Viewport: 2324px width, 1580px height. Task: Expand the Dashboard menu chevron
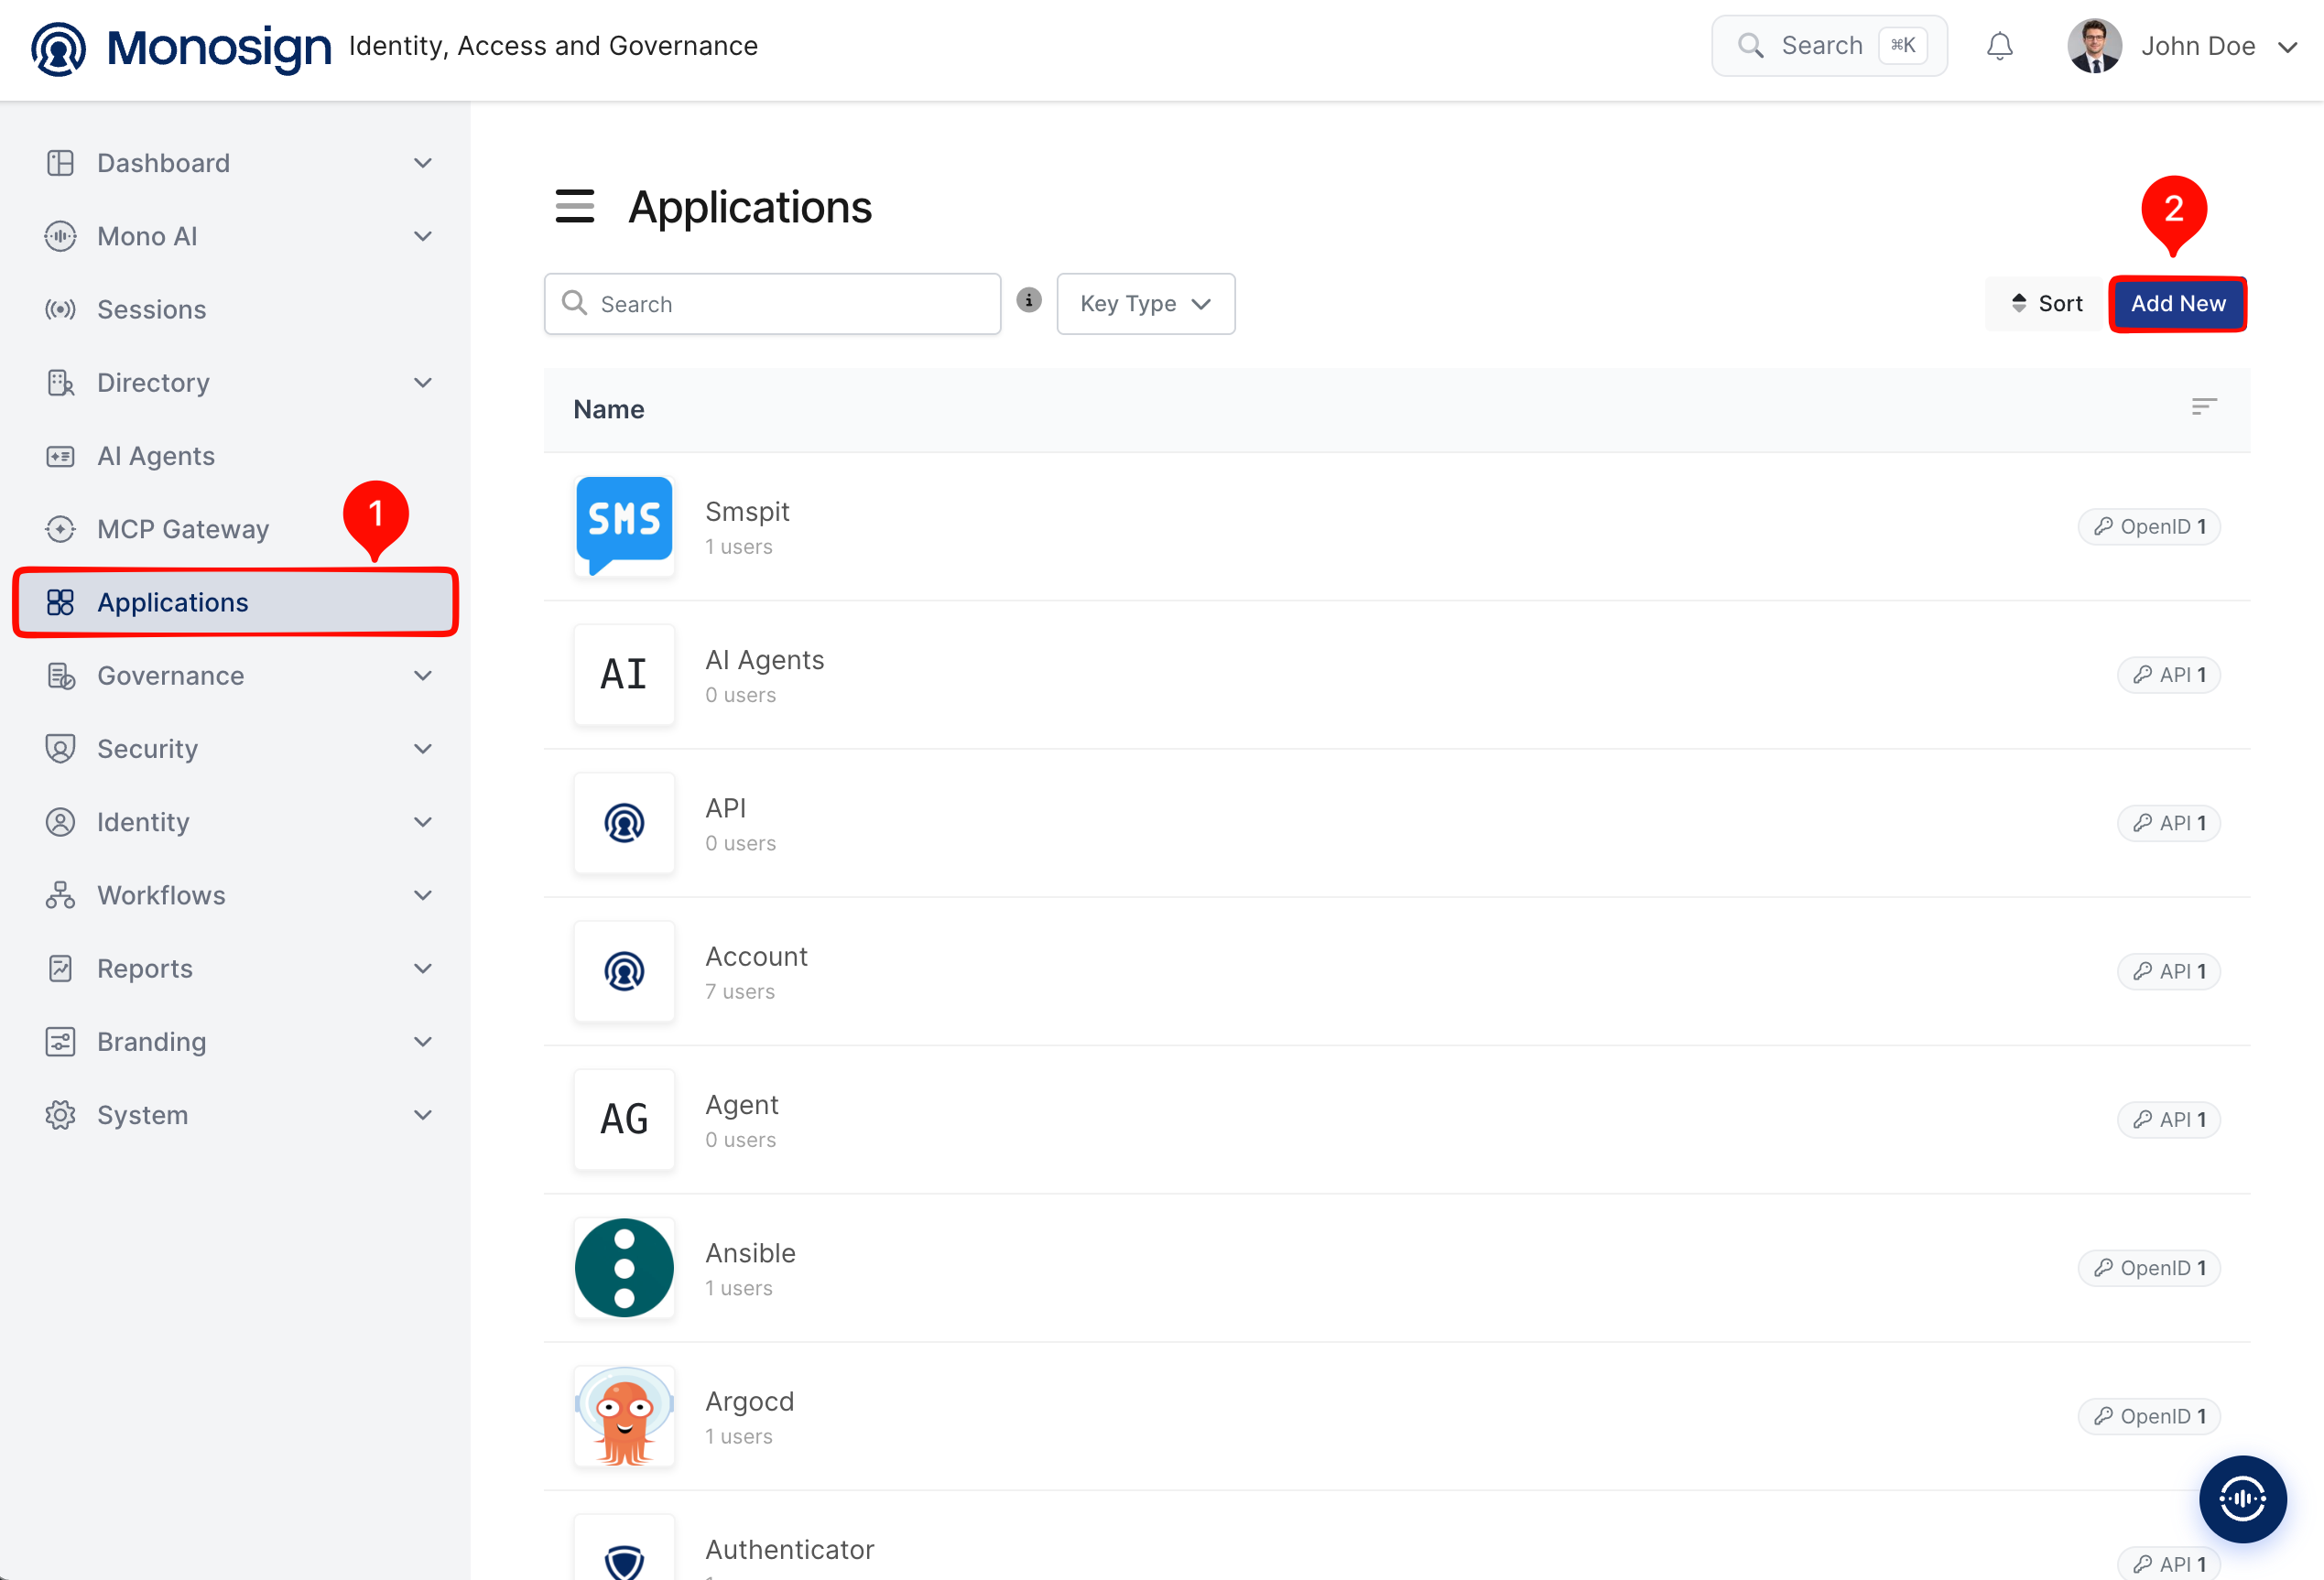pos(423,163)
